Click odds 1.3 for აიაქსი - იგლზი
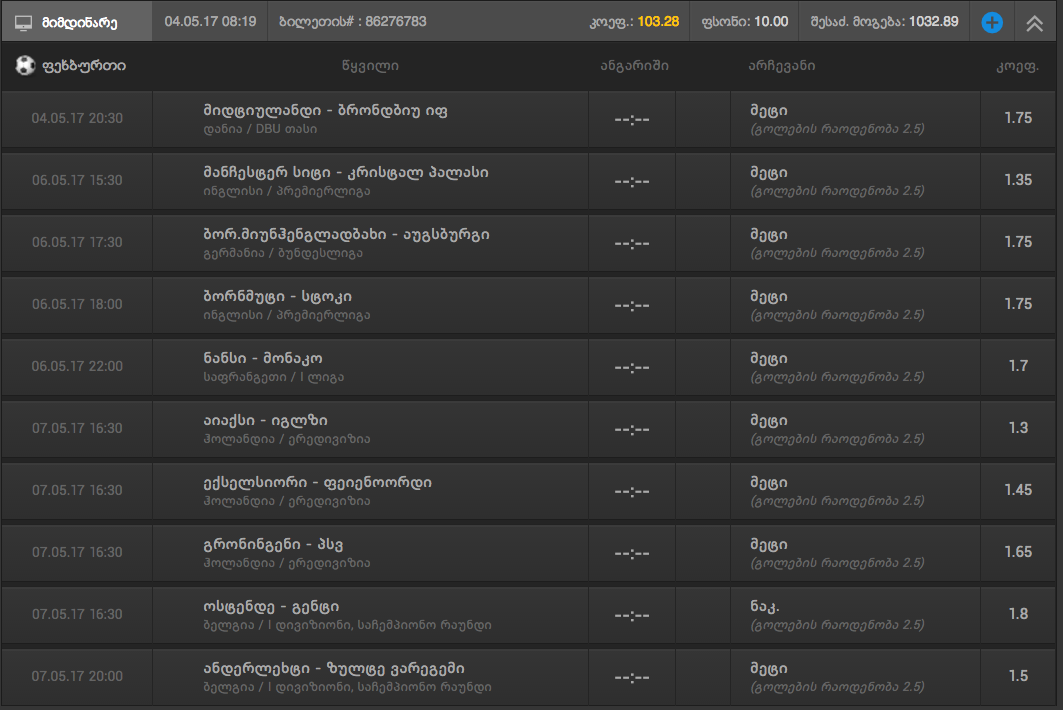Image resolution: width=1063 pixels, height=710 pixels. click(1018, 428)
